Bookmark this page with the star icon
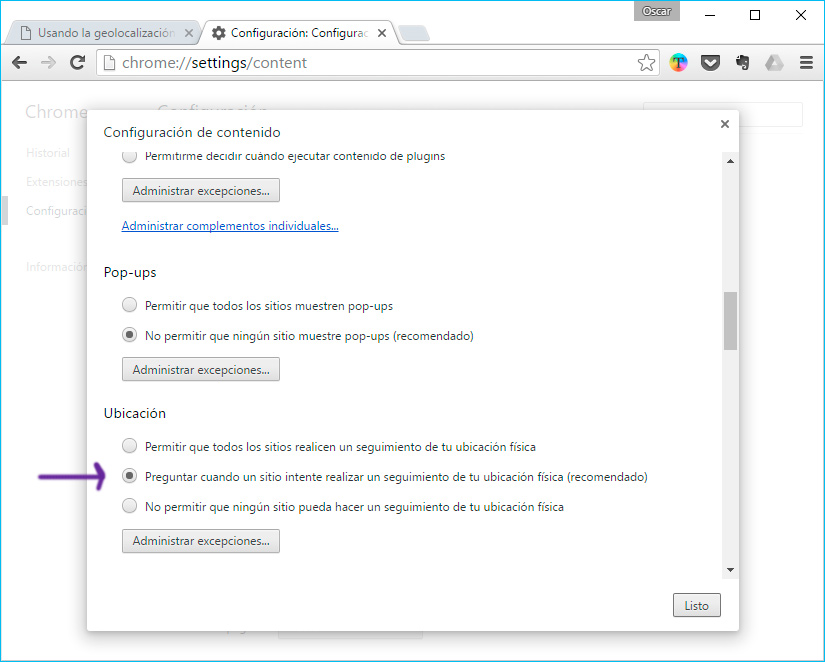The height and width of the screenshot is (662, 825). [x=646, y=63]
